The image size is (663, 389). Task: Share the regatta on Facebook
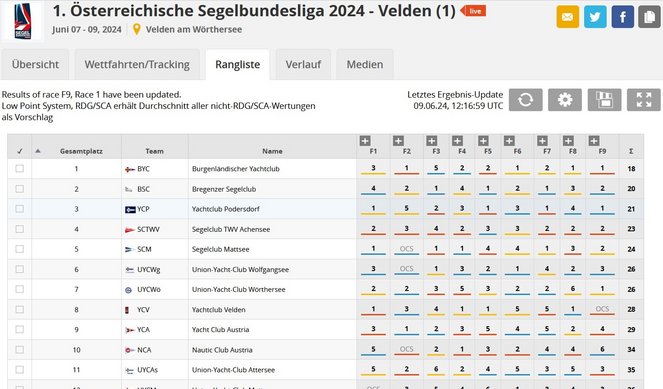point(622,17)
